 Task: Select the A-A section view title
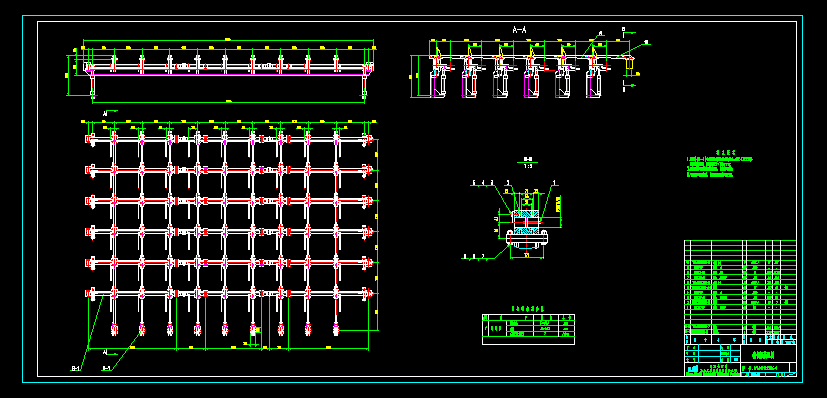click(x=520, y=30)
